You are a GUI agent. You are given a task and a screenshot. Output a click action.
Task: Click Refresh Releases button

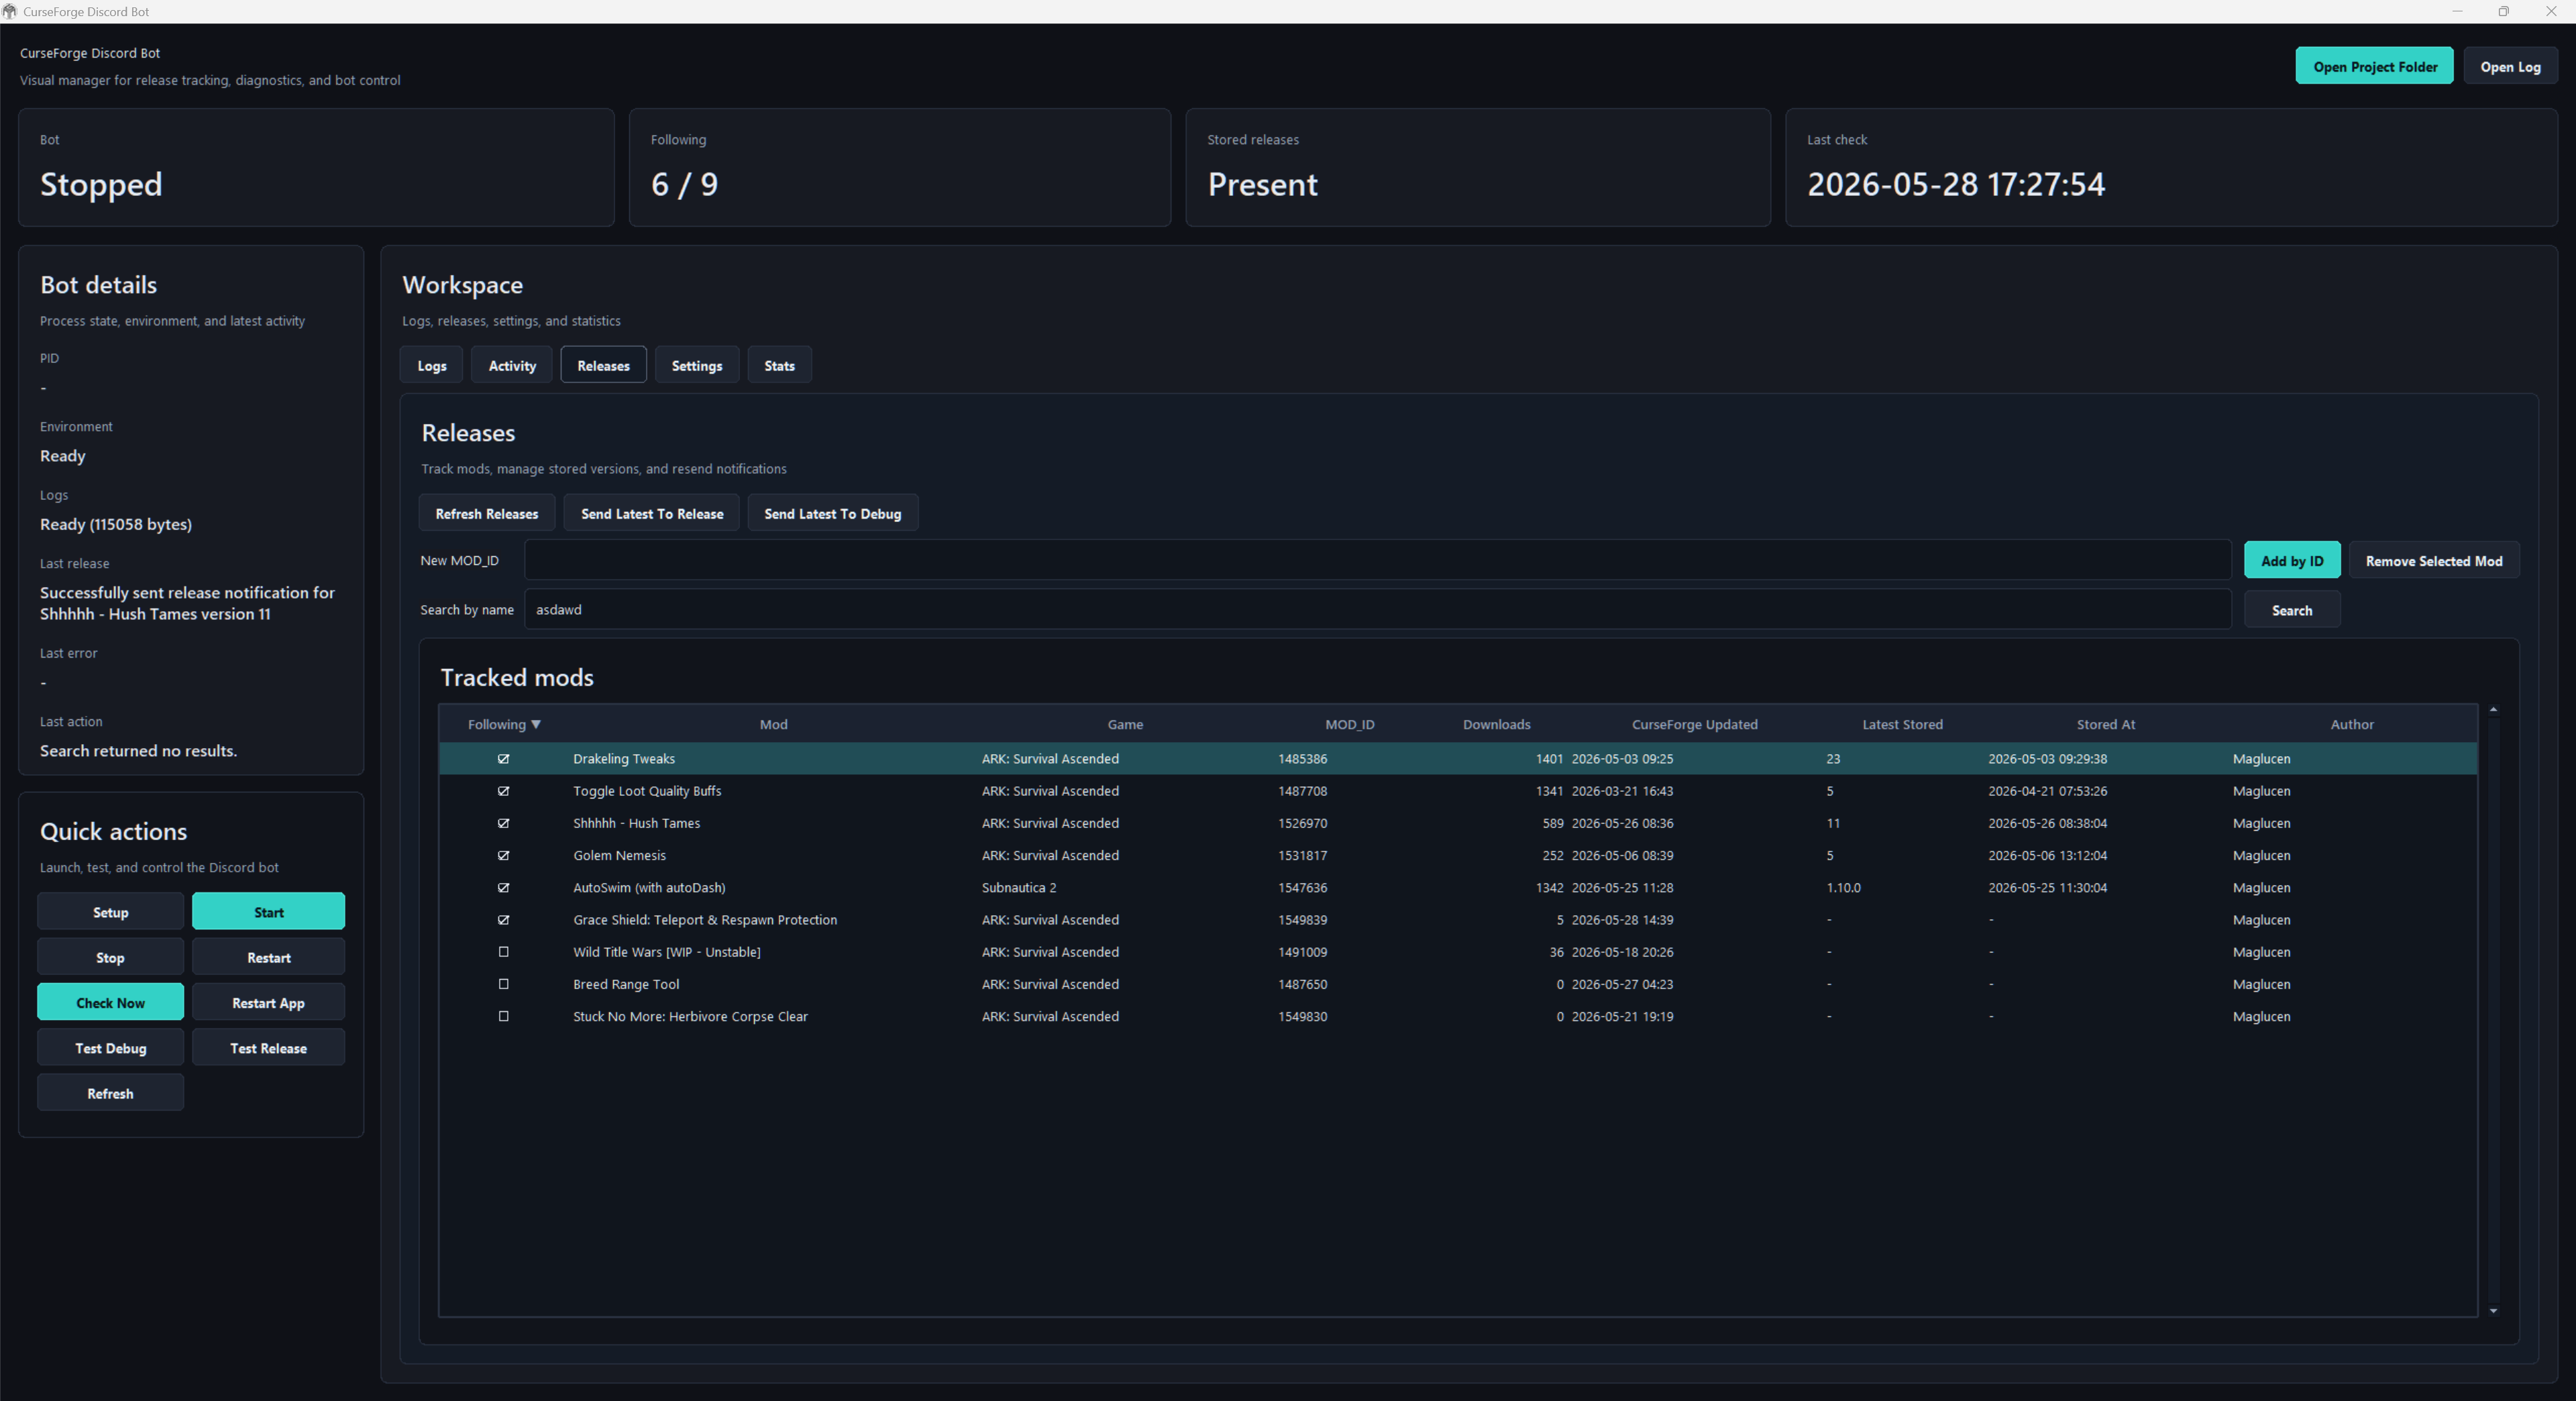click(x=486, y=513)
